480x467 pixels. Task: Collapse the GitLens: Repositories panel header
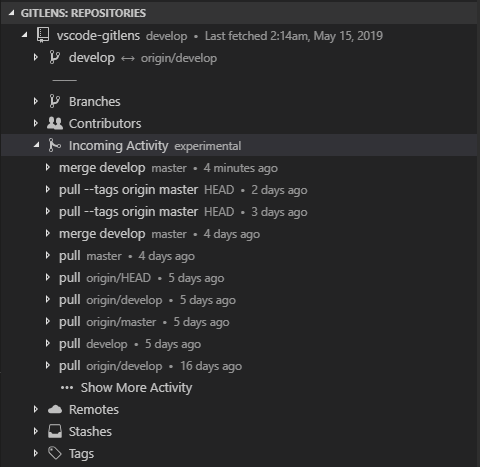point(12,13)
